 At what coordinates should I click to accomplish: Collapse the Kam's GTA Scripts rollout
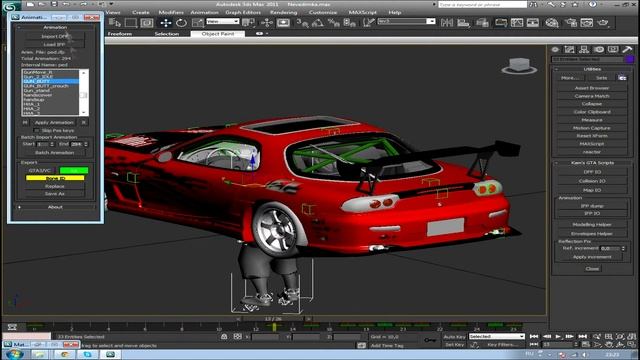pyautogui.click(x=592, y=162)
